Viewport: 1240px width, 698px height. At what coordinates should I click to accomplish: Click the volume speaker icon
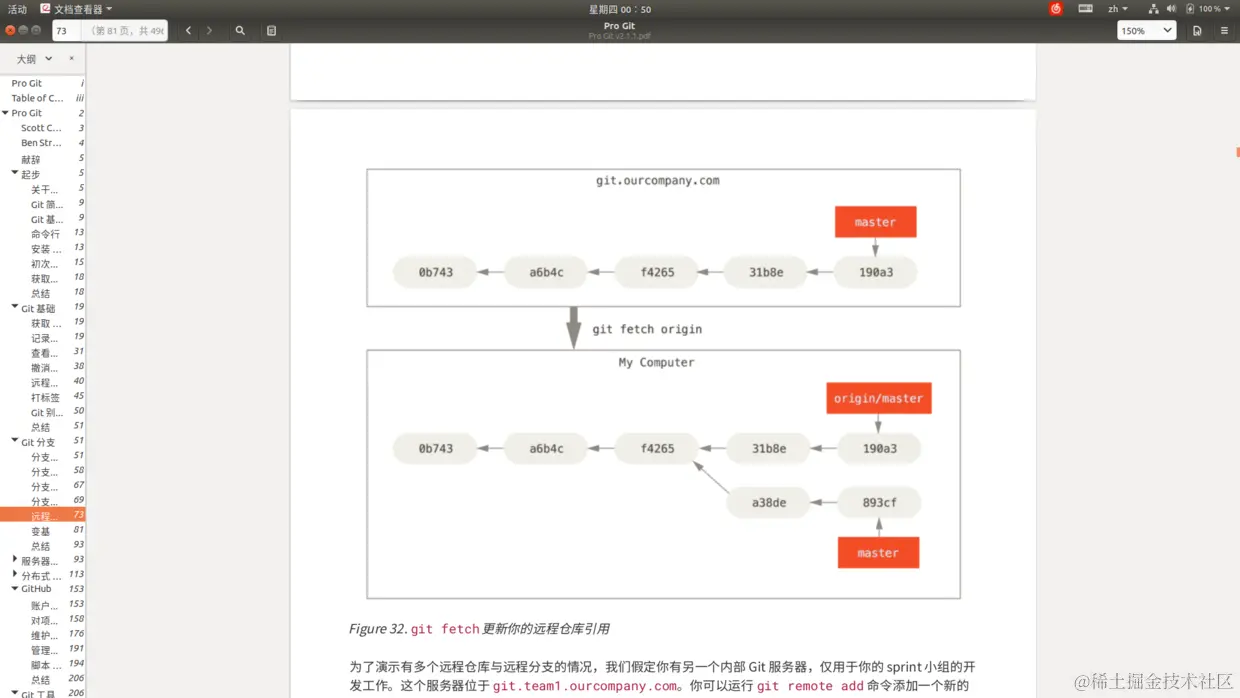[1171, 9]
